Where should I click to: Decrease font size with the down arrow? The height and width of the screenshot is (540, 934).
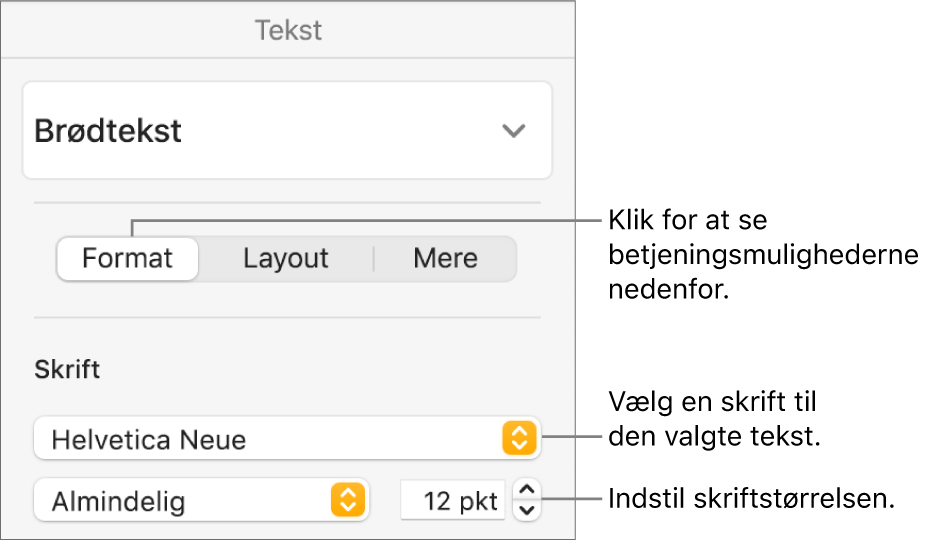(527, 511)
